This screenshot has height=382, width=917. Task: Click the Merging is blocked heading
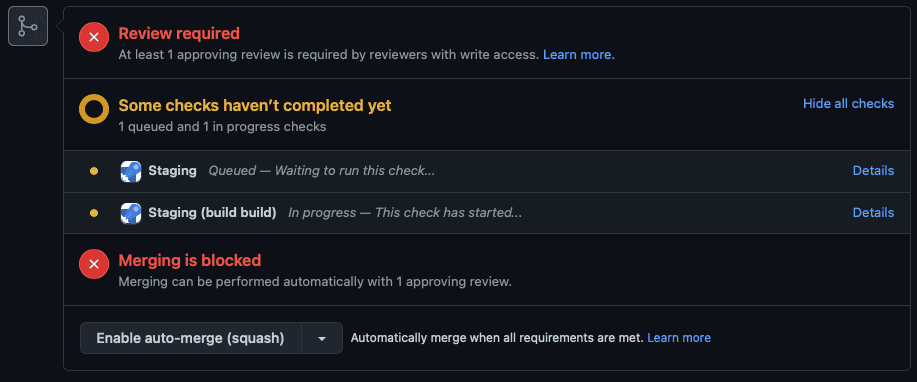[189, 260]
